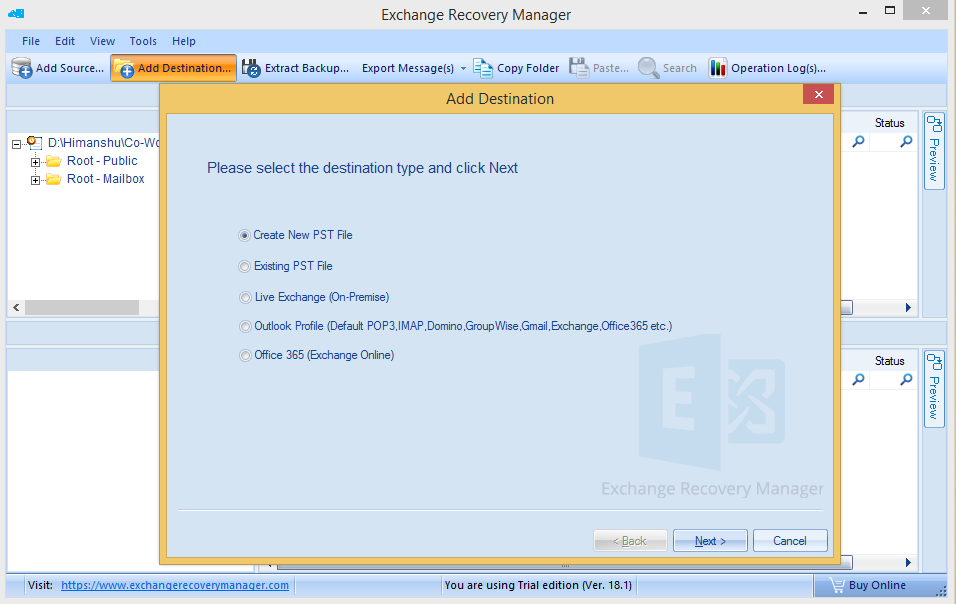Minimize the Exchange Recovery Manager window
This screenshot has height=604, width=956.
pyautogui.click(x=862, y=13)
